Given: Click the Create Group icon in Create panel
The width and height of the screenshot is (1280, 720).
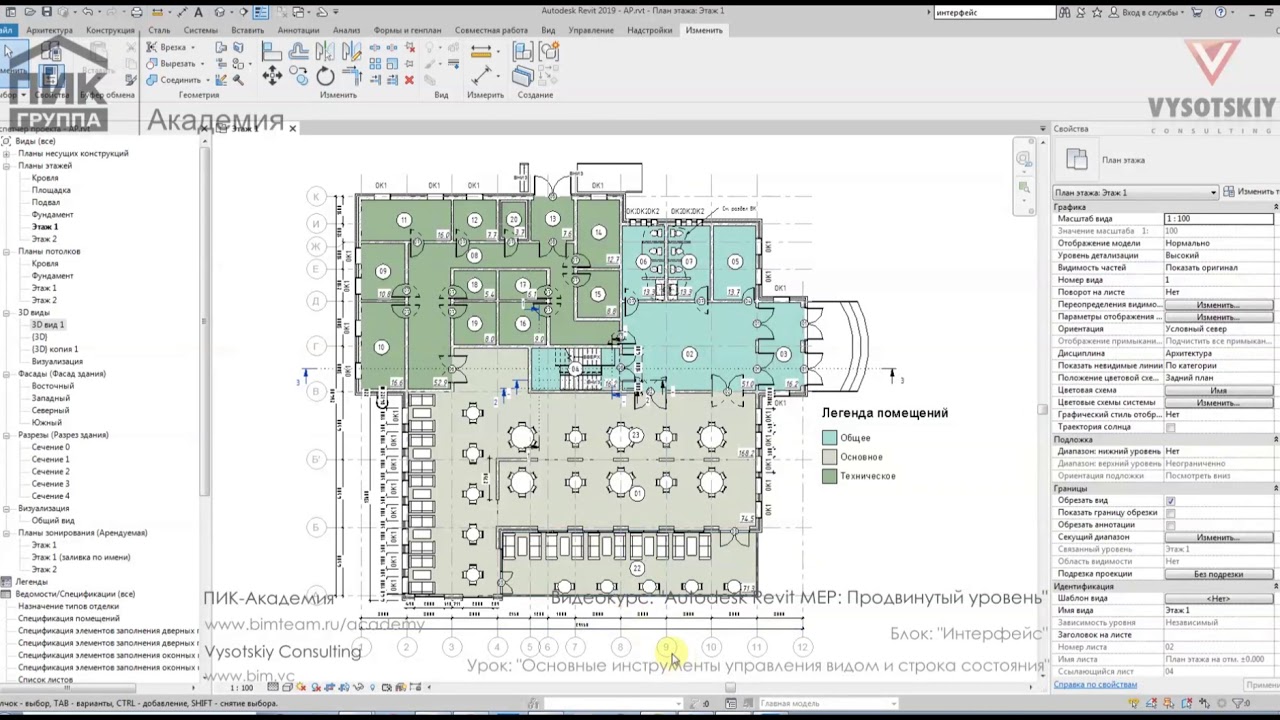Looking at the screenshot, I should pyautogui.click(x=548, y=51).
